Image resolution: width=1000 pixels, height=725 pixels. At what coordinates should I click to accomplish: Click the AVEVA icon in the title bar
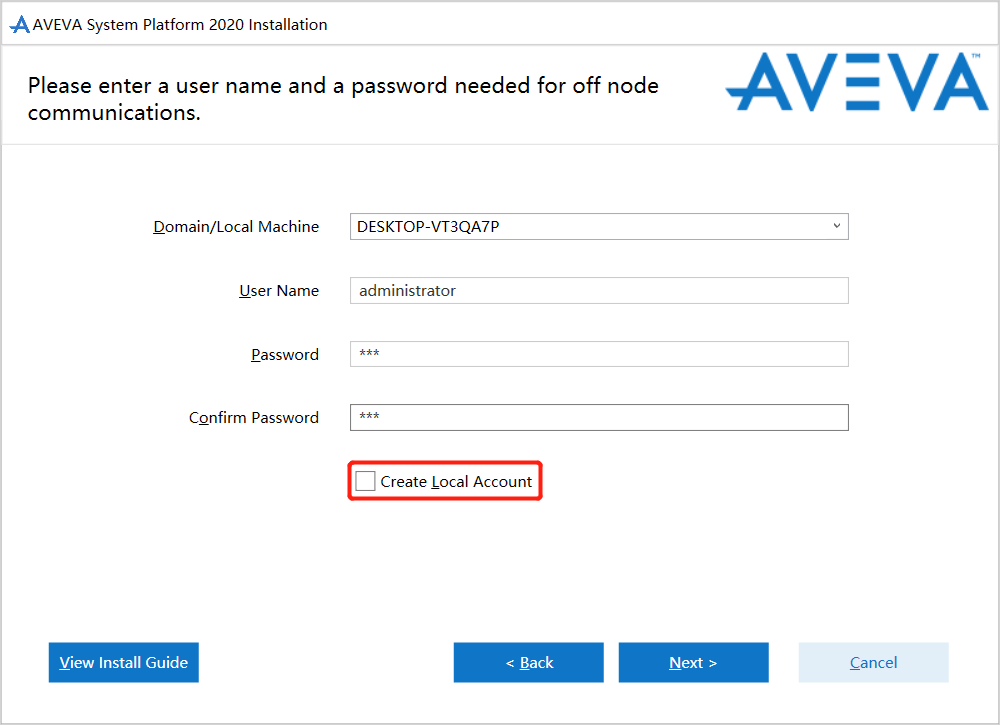19,25
